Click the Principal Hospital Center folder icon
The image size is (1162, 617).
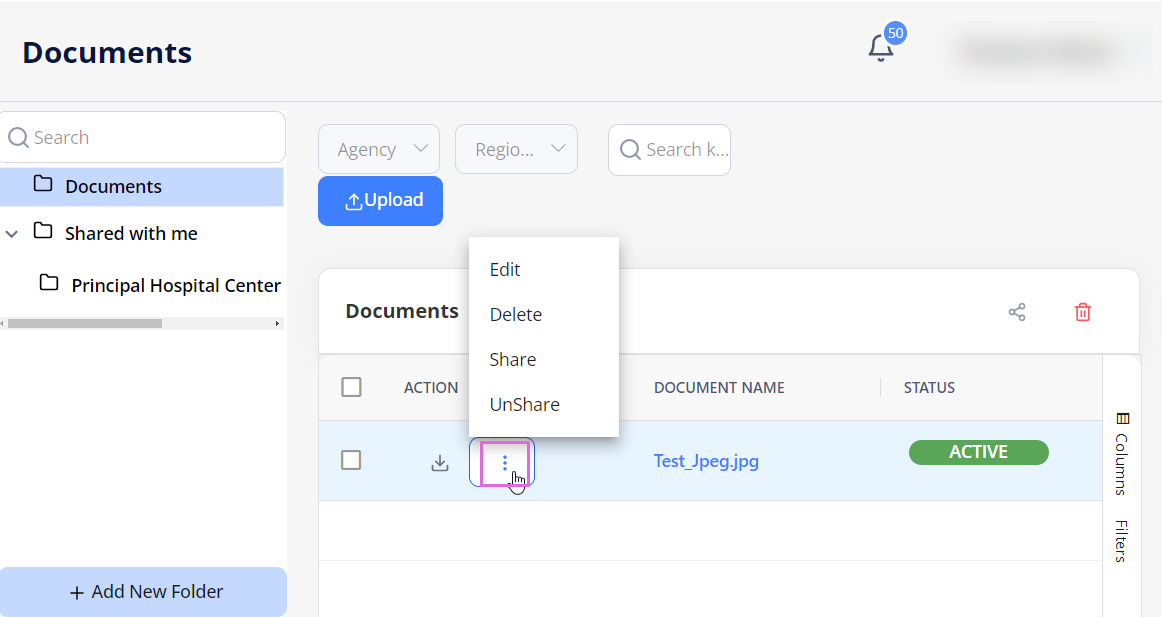click(49, 283)
